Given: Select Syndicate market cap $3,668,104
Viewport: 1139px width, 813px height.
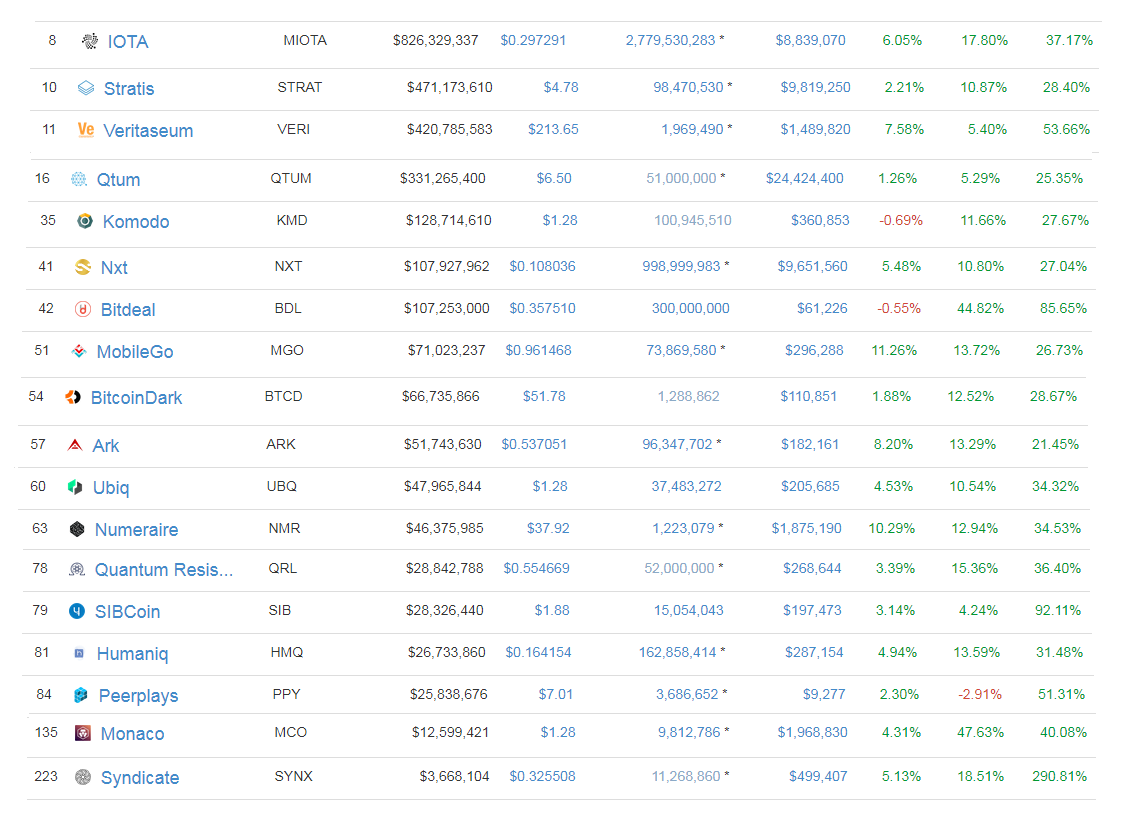Looking at the screenshot, I should [455, 777].
